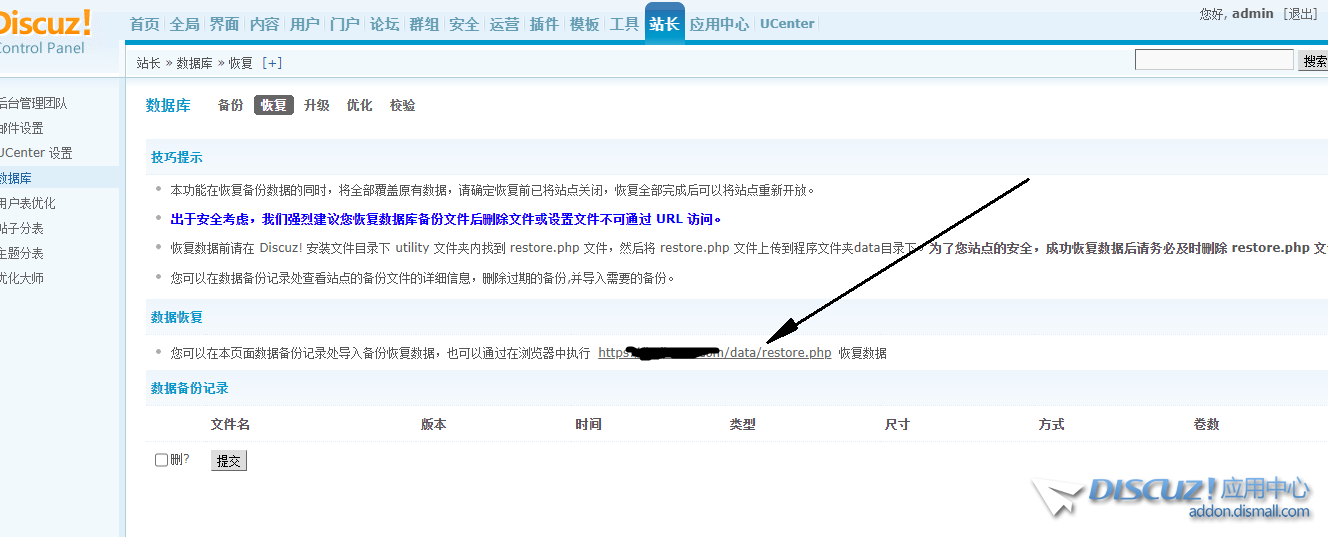
Task: Open the 插件 top menu item
Action: 544,24
